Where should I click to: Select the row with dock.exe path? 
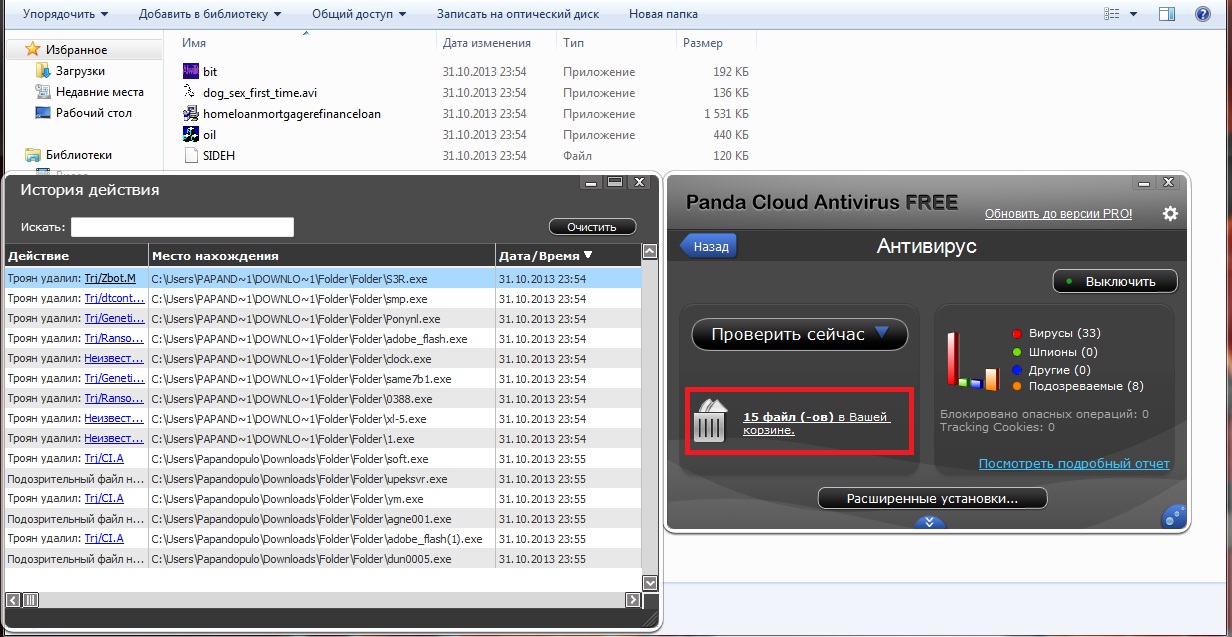pos(323,358)
